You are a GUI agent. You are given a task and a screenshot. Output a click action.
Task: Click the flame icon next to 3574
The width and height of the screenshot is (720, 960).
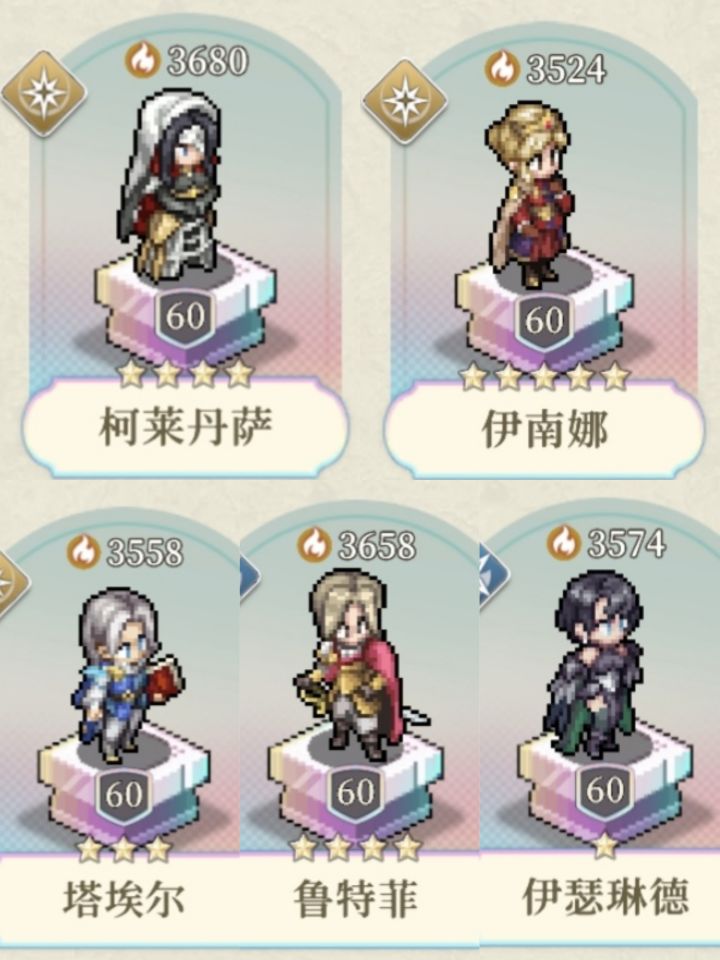[564, 542]
